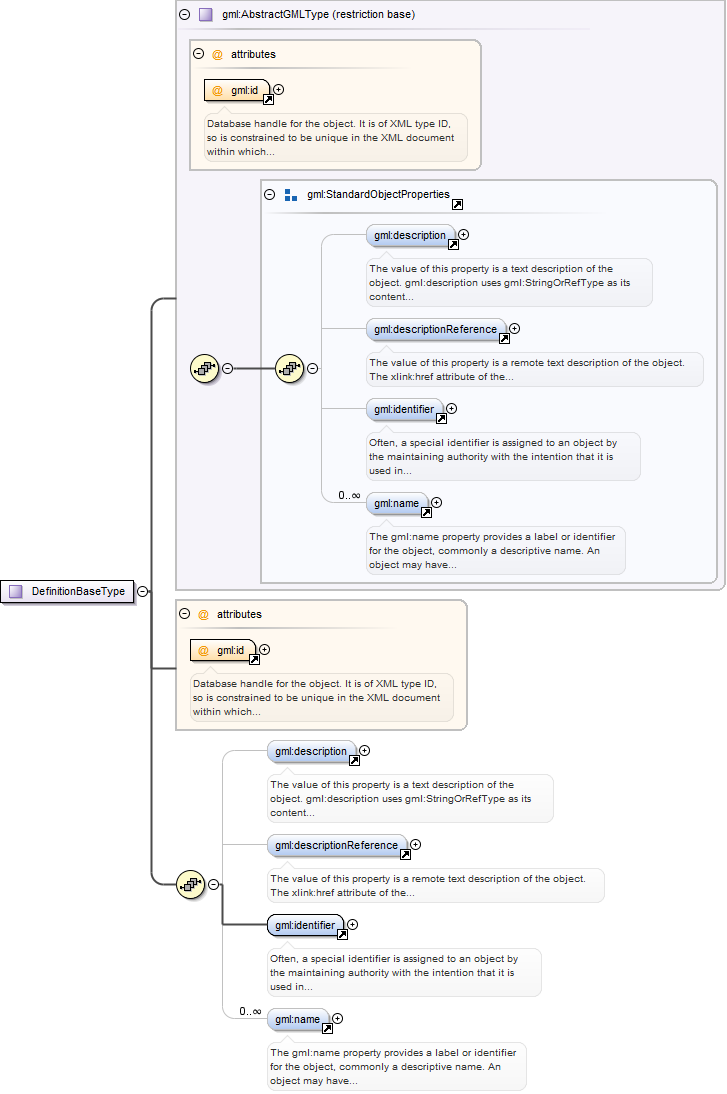Viewport: 727px width, 1094px height.
Task: Select the bottom gml:description element
Action: (x=310, y=751)
